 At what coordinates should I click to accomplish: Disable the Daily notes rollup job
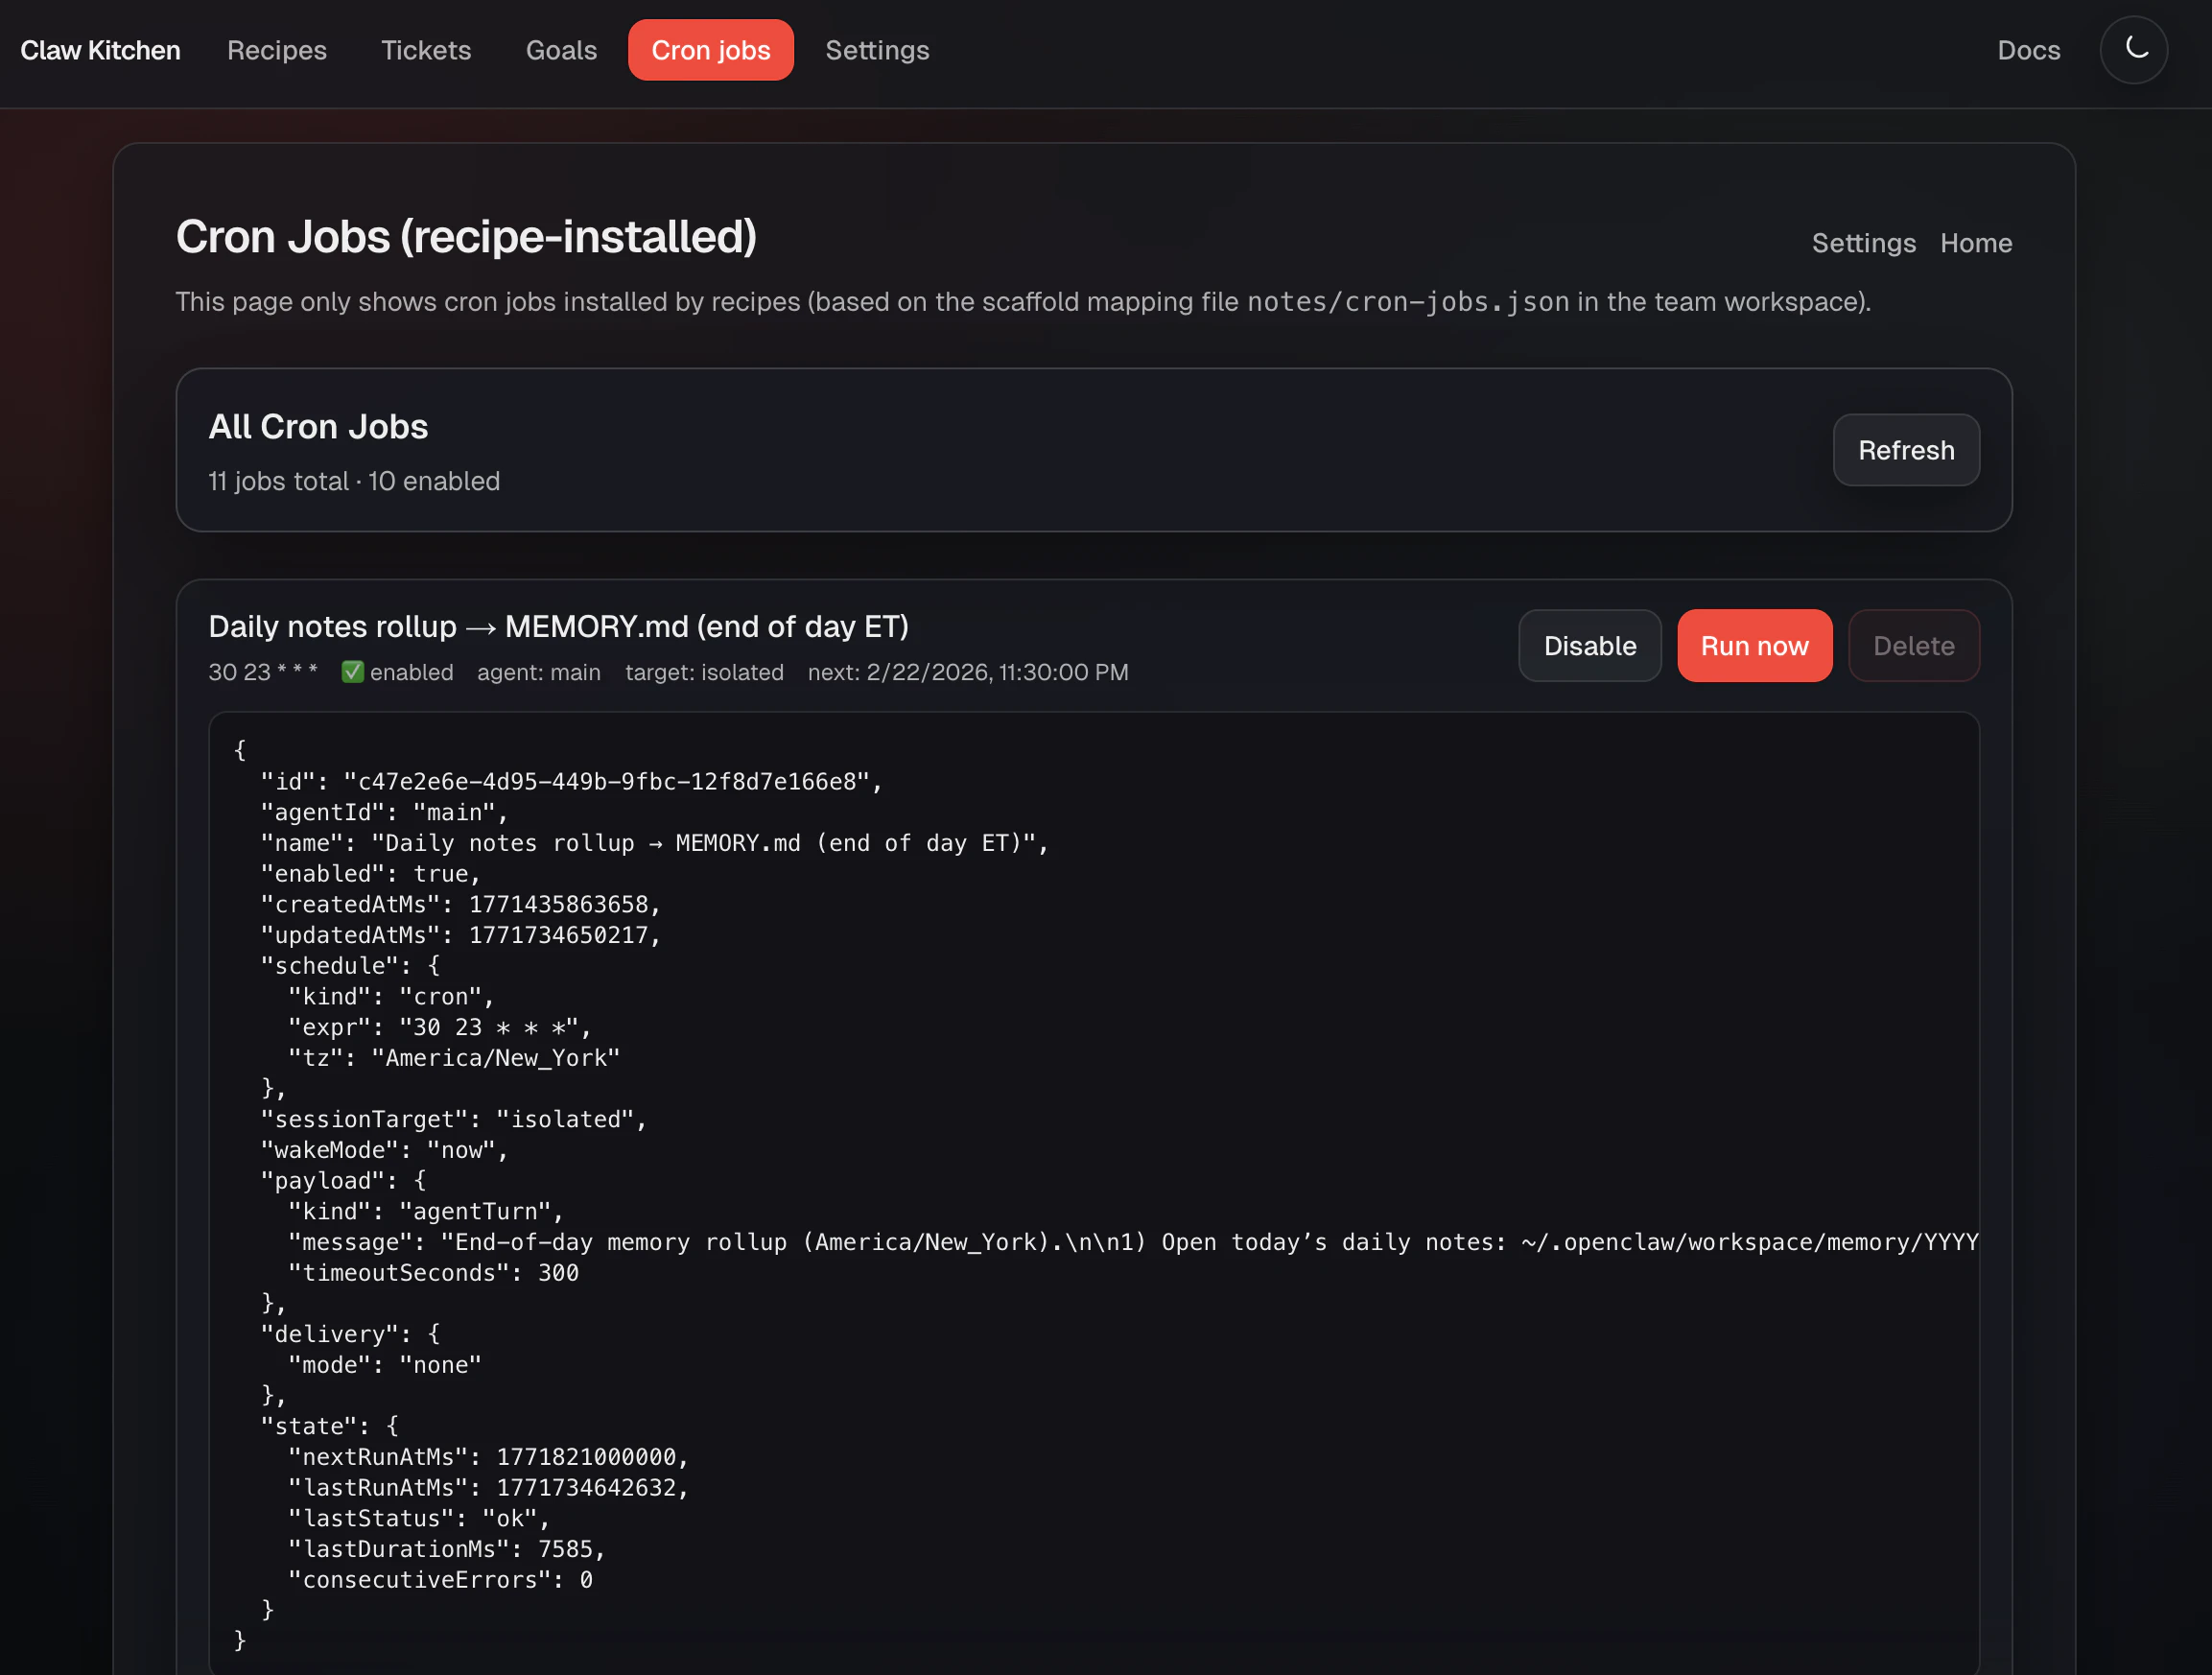[1589, 646]
